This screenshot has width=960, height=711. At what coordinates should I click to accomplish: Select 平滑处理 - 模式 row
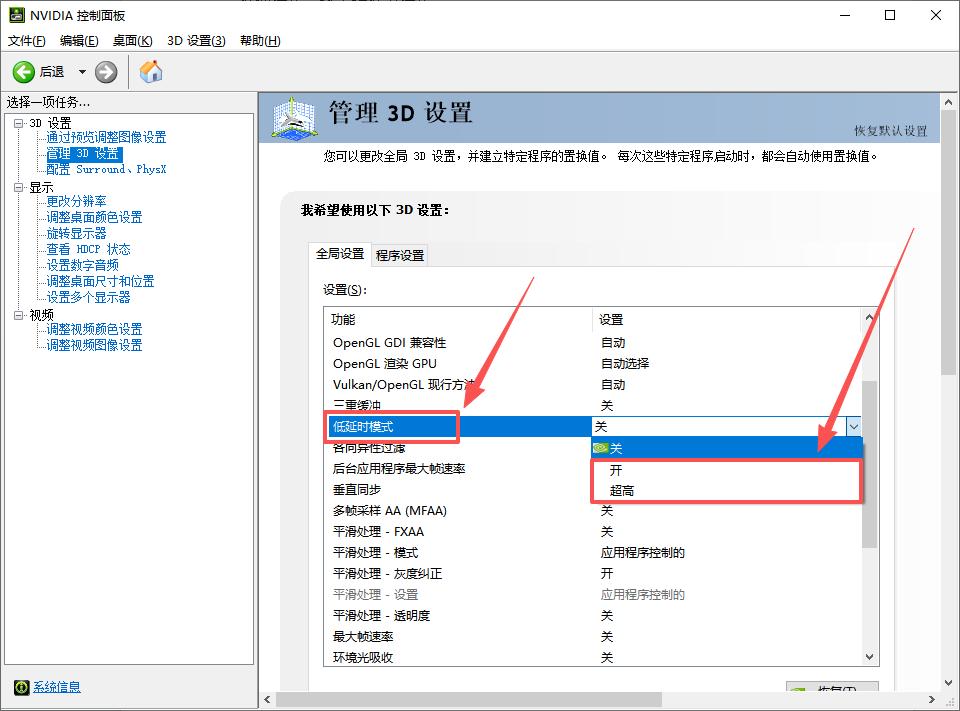point(593,552)
